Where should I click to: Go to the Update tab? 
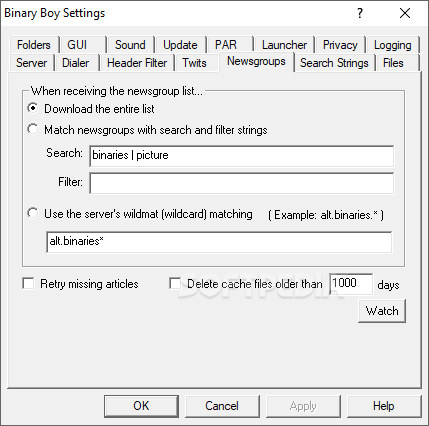tap(180, 45)
